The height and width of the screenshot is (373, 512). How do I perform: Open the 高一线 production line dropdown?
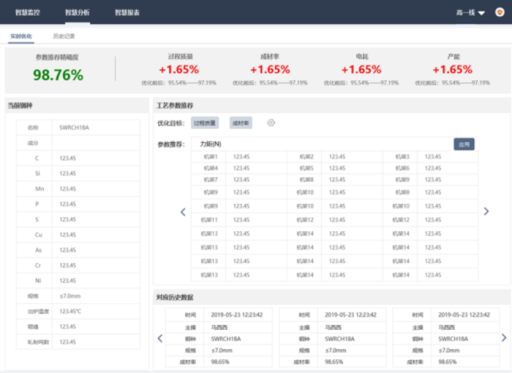pyautogui.click(x=470, y=13)
